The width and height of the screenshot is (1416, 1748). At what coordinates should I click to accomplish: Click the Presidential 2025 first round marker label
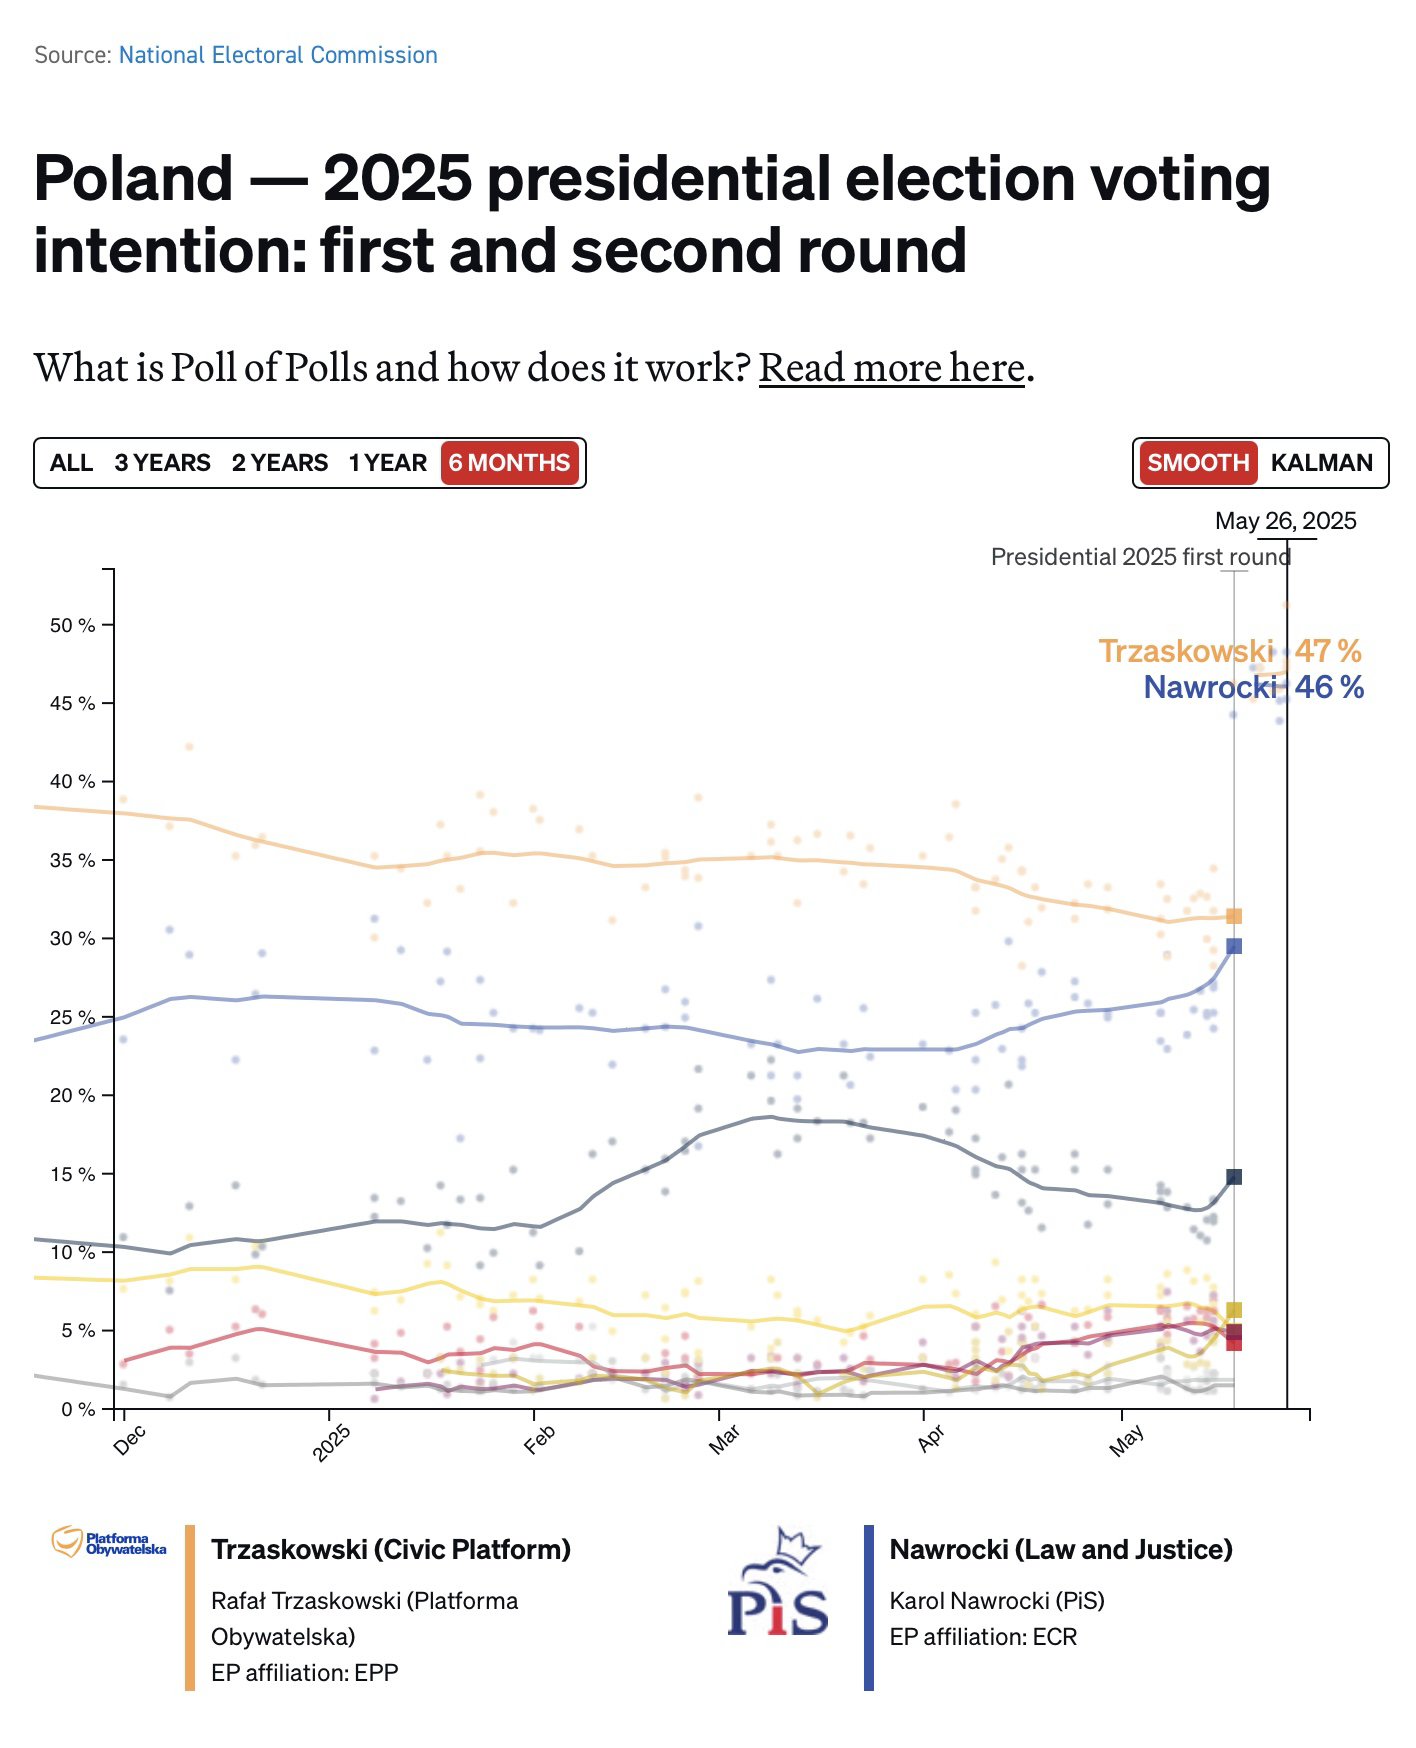1140,557
